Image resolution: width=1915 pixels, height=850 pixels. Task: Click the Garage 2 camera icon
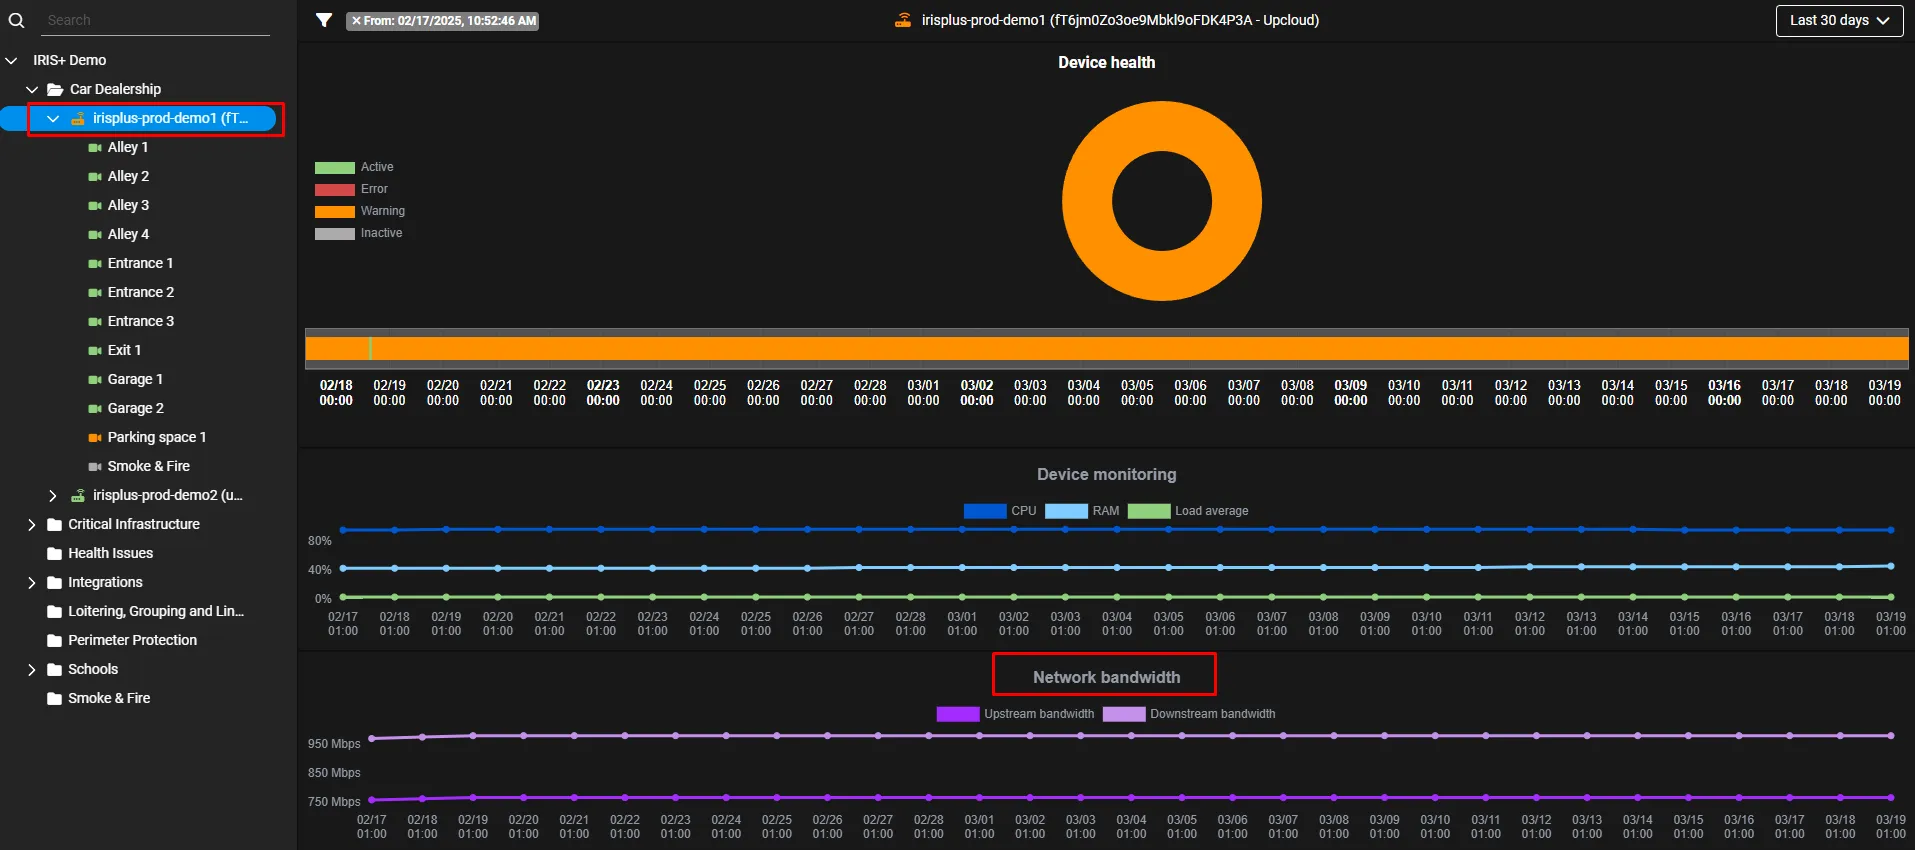pos(95,408)
